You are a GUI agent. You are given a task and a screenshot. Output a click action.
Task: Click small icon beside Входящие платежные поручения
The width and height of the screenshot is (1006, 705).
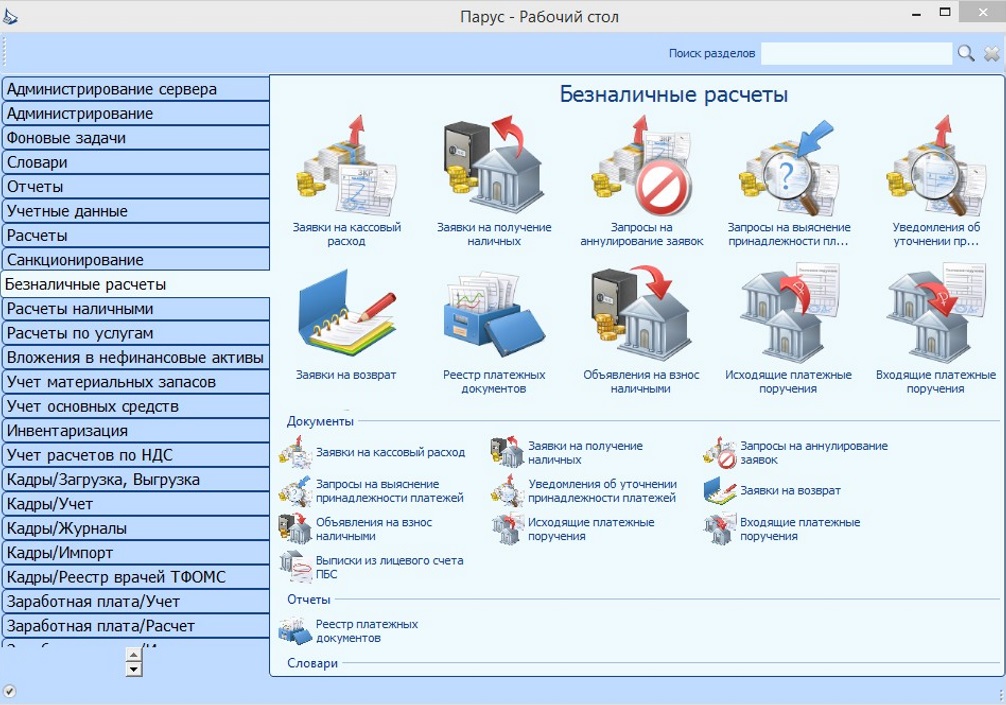[x=719, y=529]
